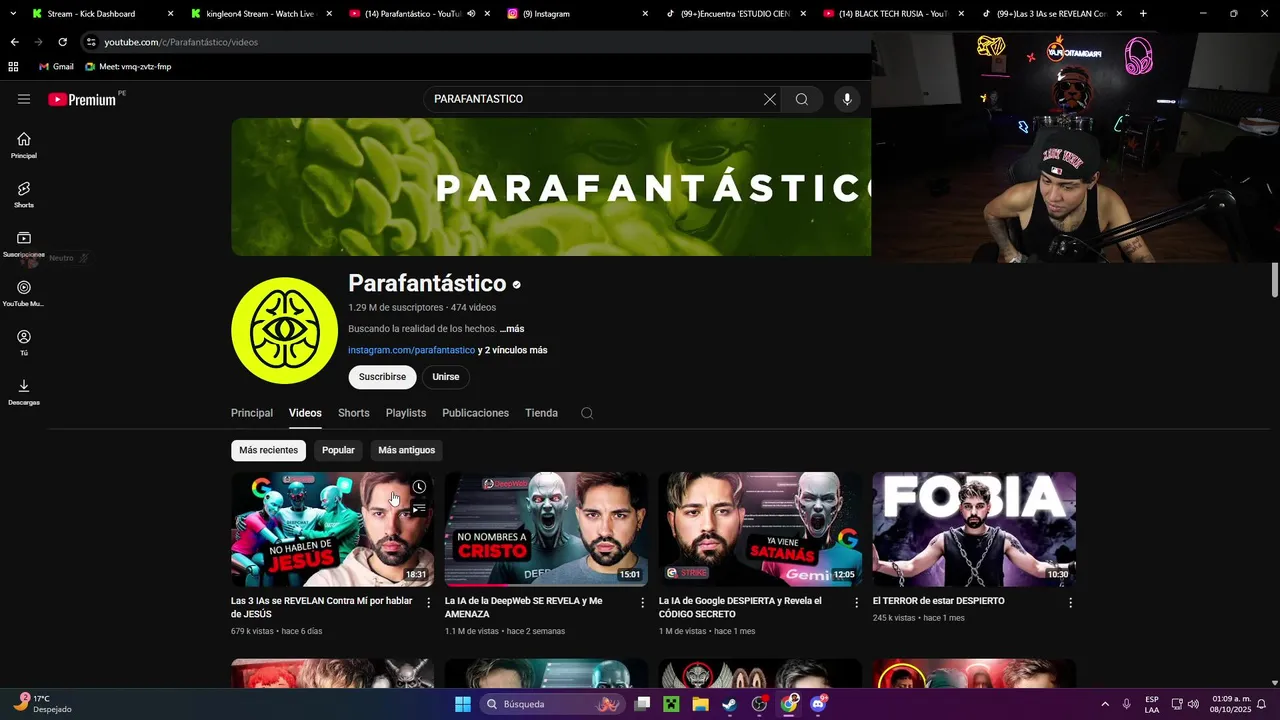Select the Más antiguos filter chip
The image size is (1280, 720).
pyautogui.click(x=406, y=450)
